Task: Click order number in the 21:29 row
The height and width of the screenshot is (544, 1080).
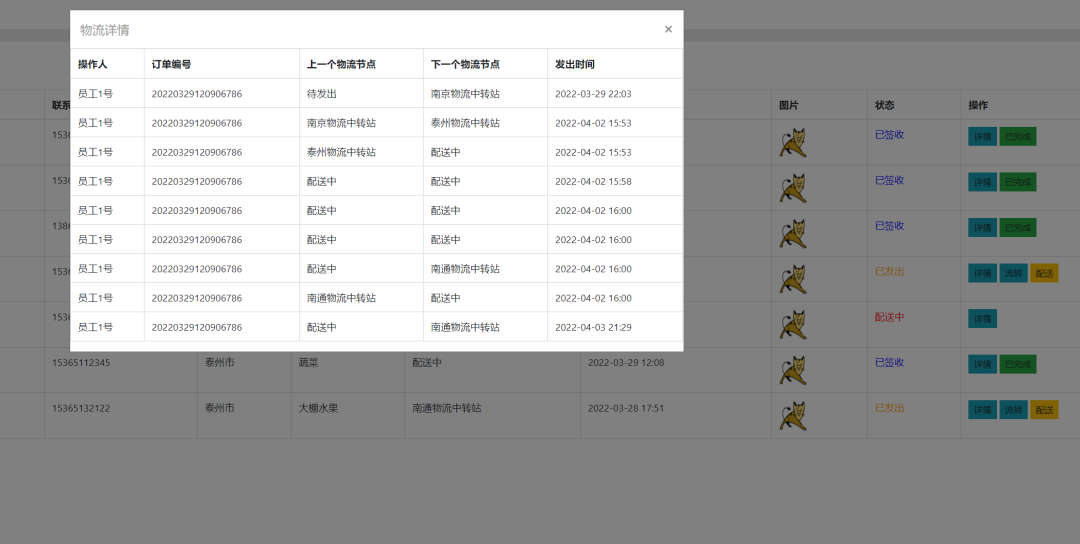Action: tap(197, 327)
